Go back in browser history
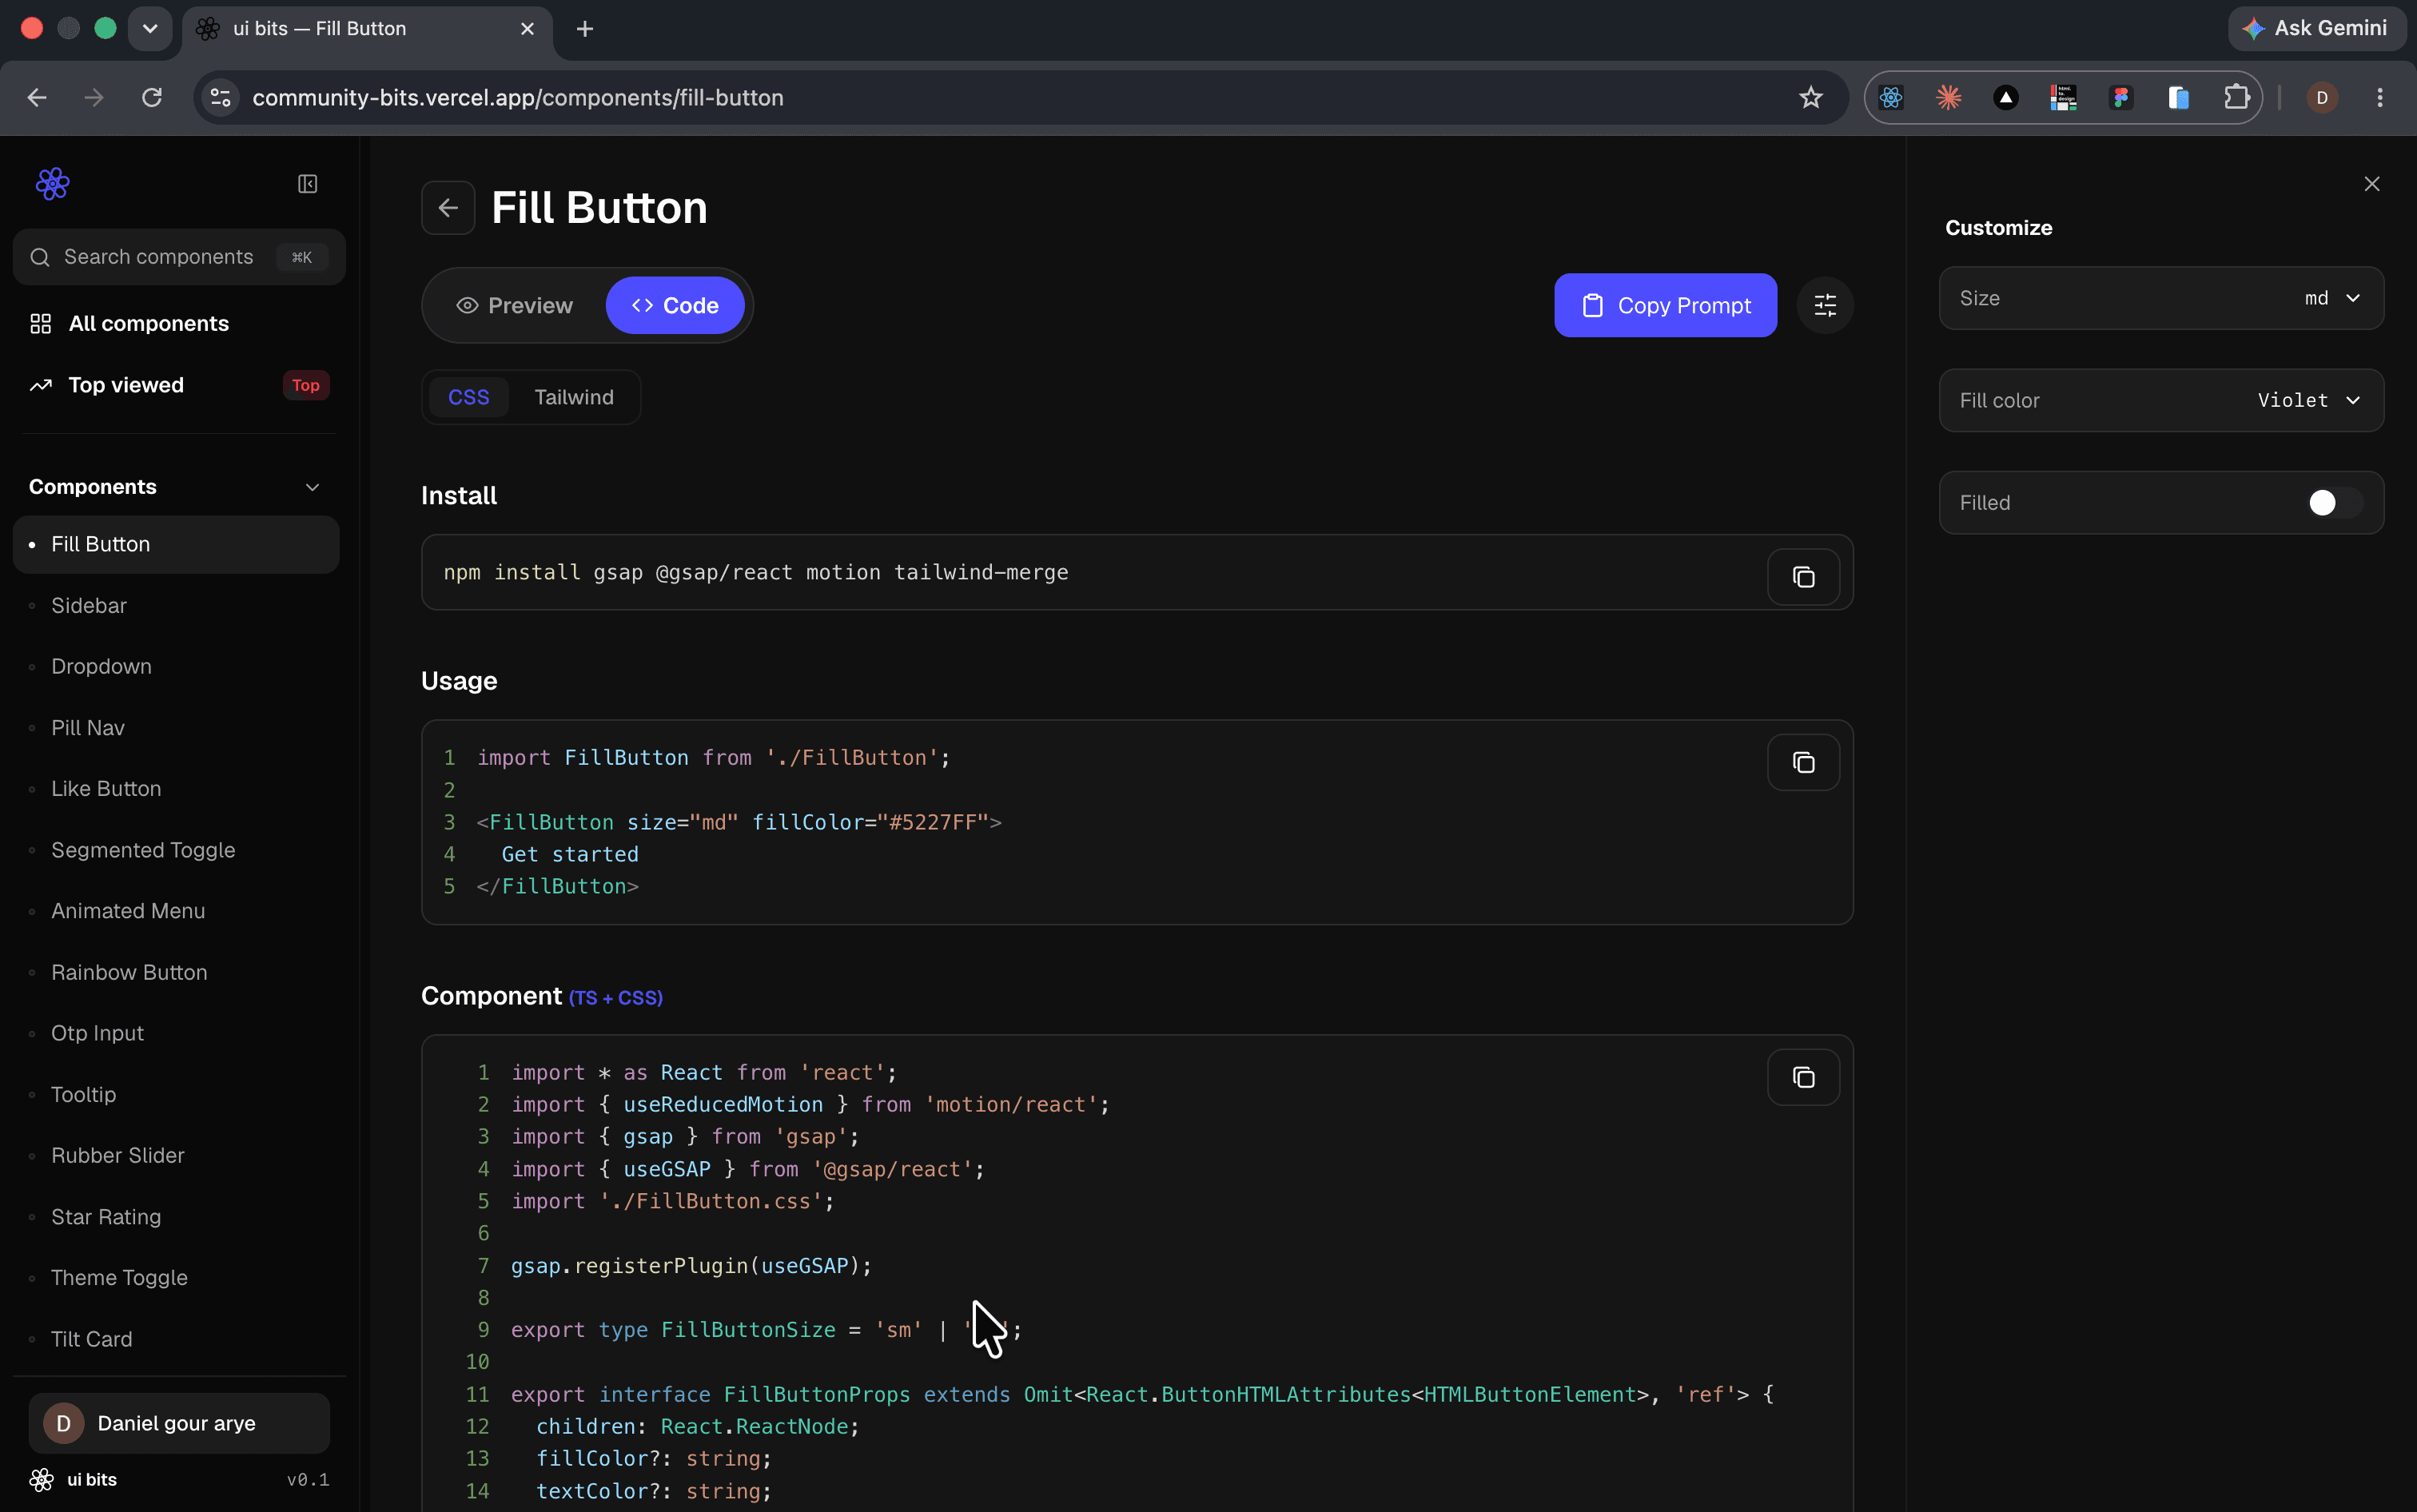Image resolution: width=2417 pixels, height=1512 pixels. click(37, 98)
